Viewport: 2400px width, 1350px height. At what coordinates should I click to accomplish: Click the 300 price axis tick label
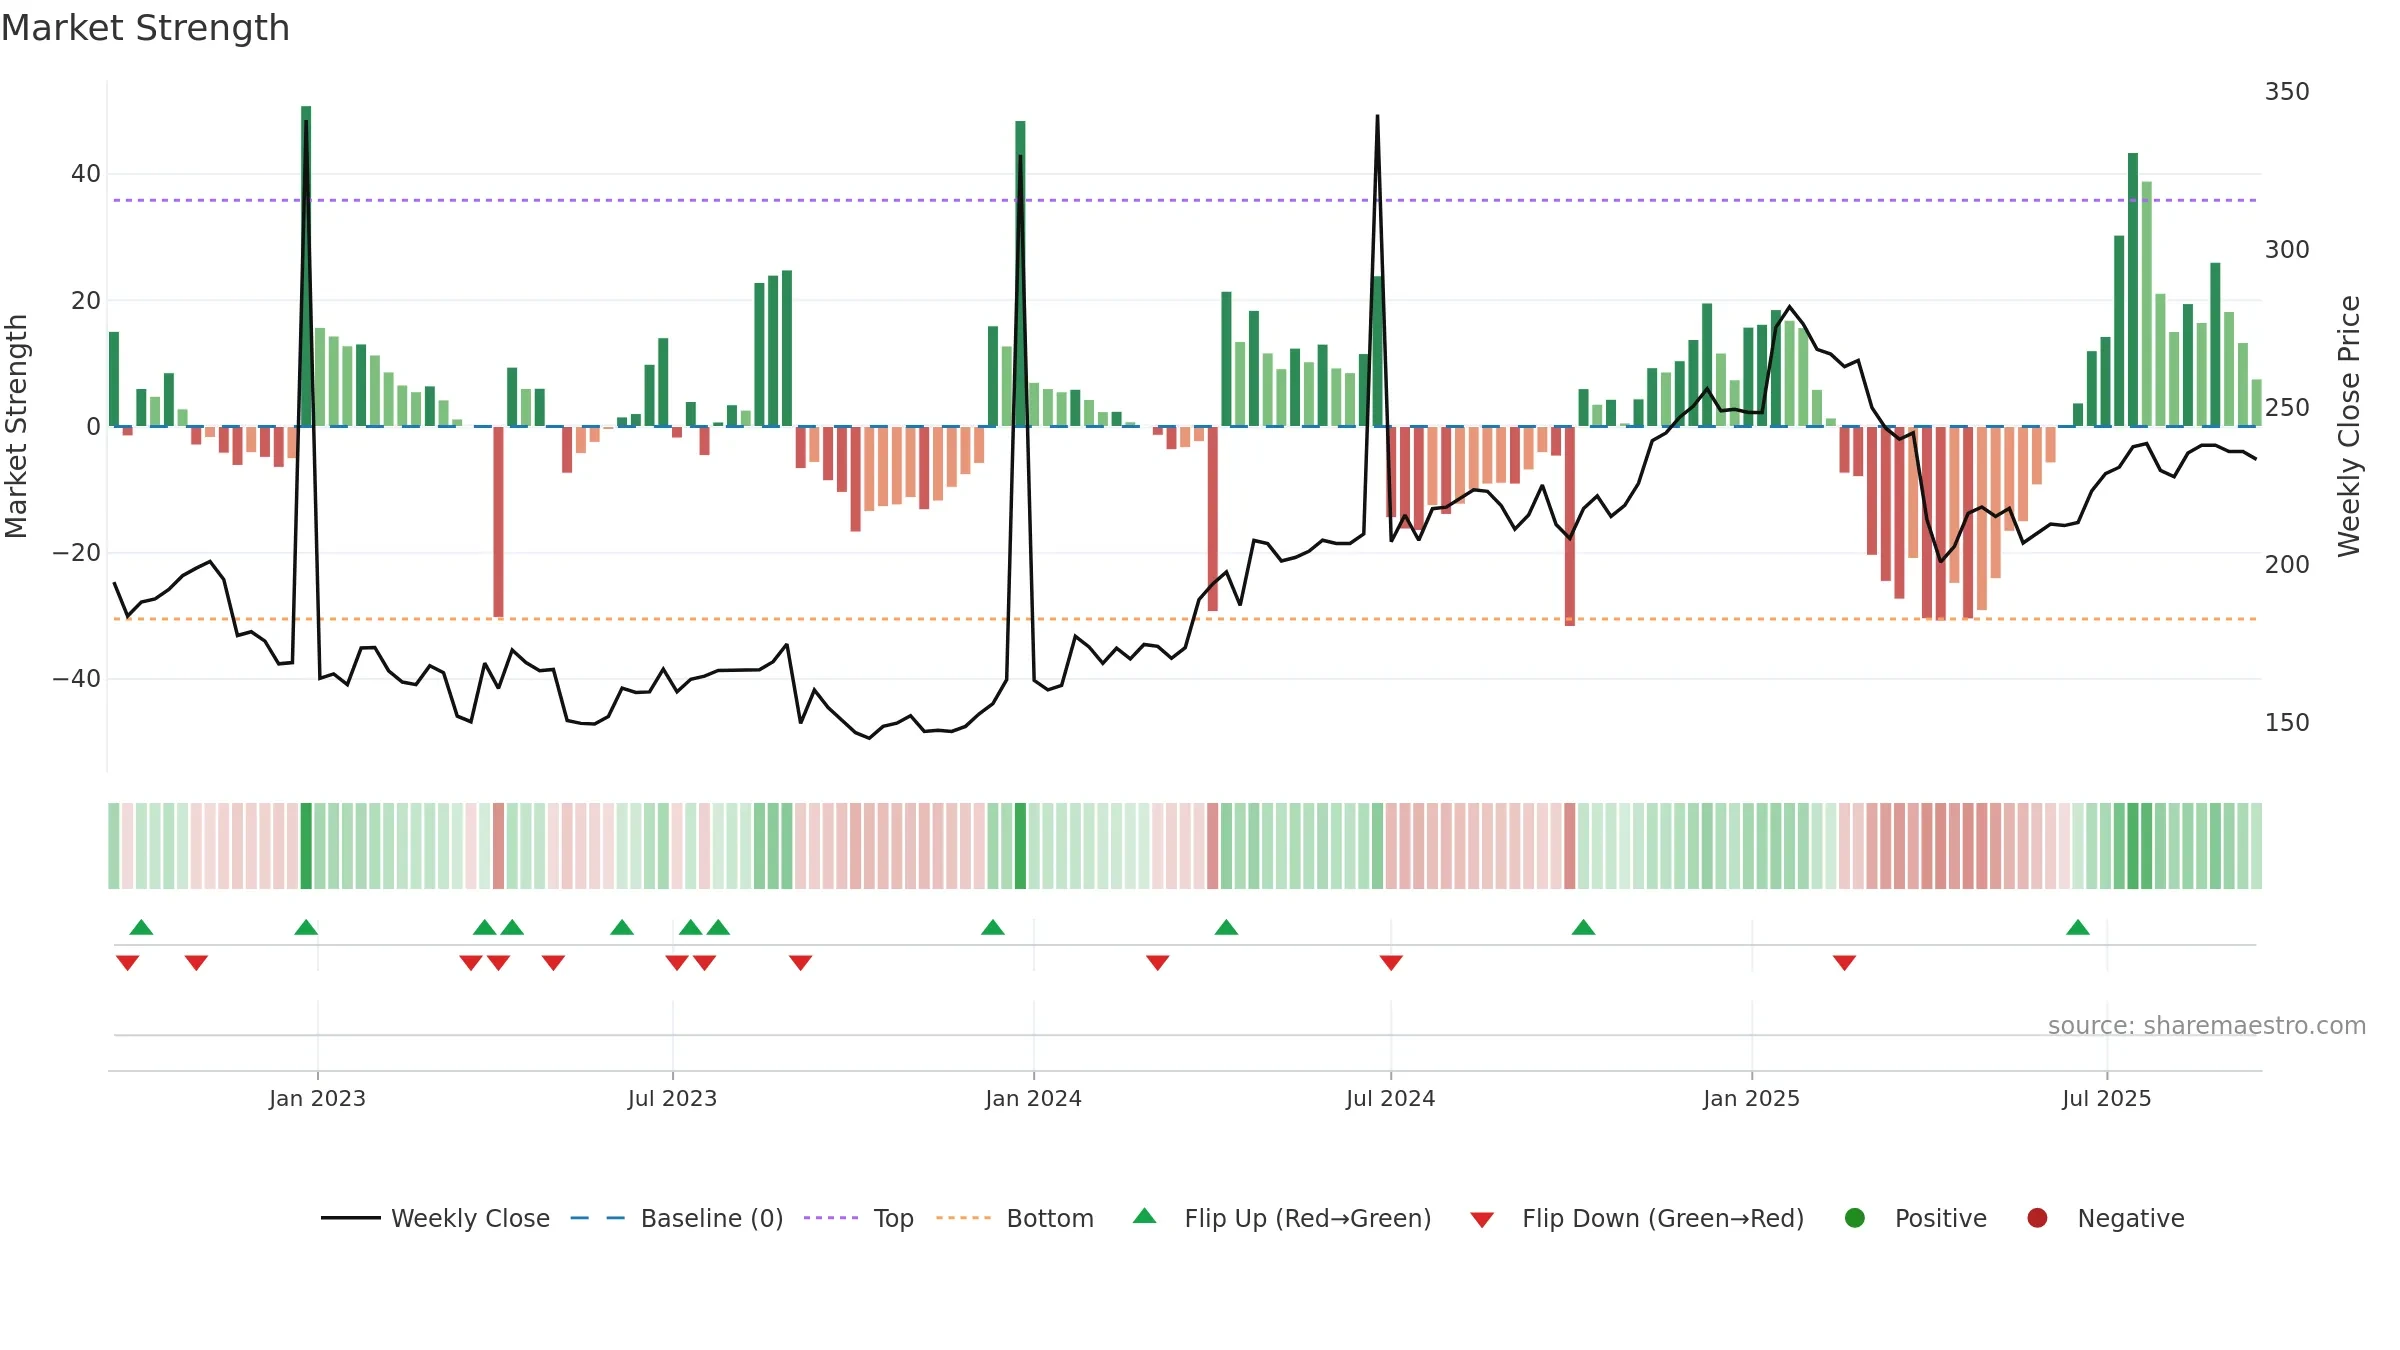pyautogui.click(x=2287, y=250)
